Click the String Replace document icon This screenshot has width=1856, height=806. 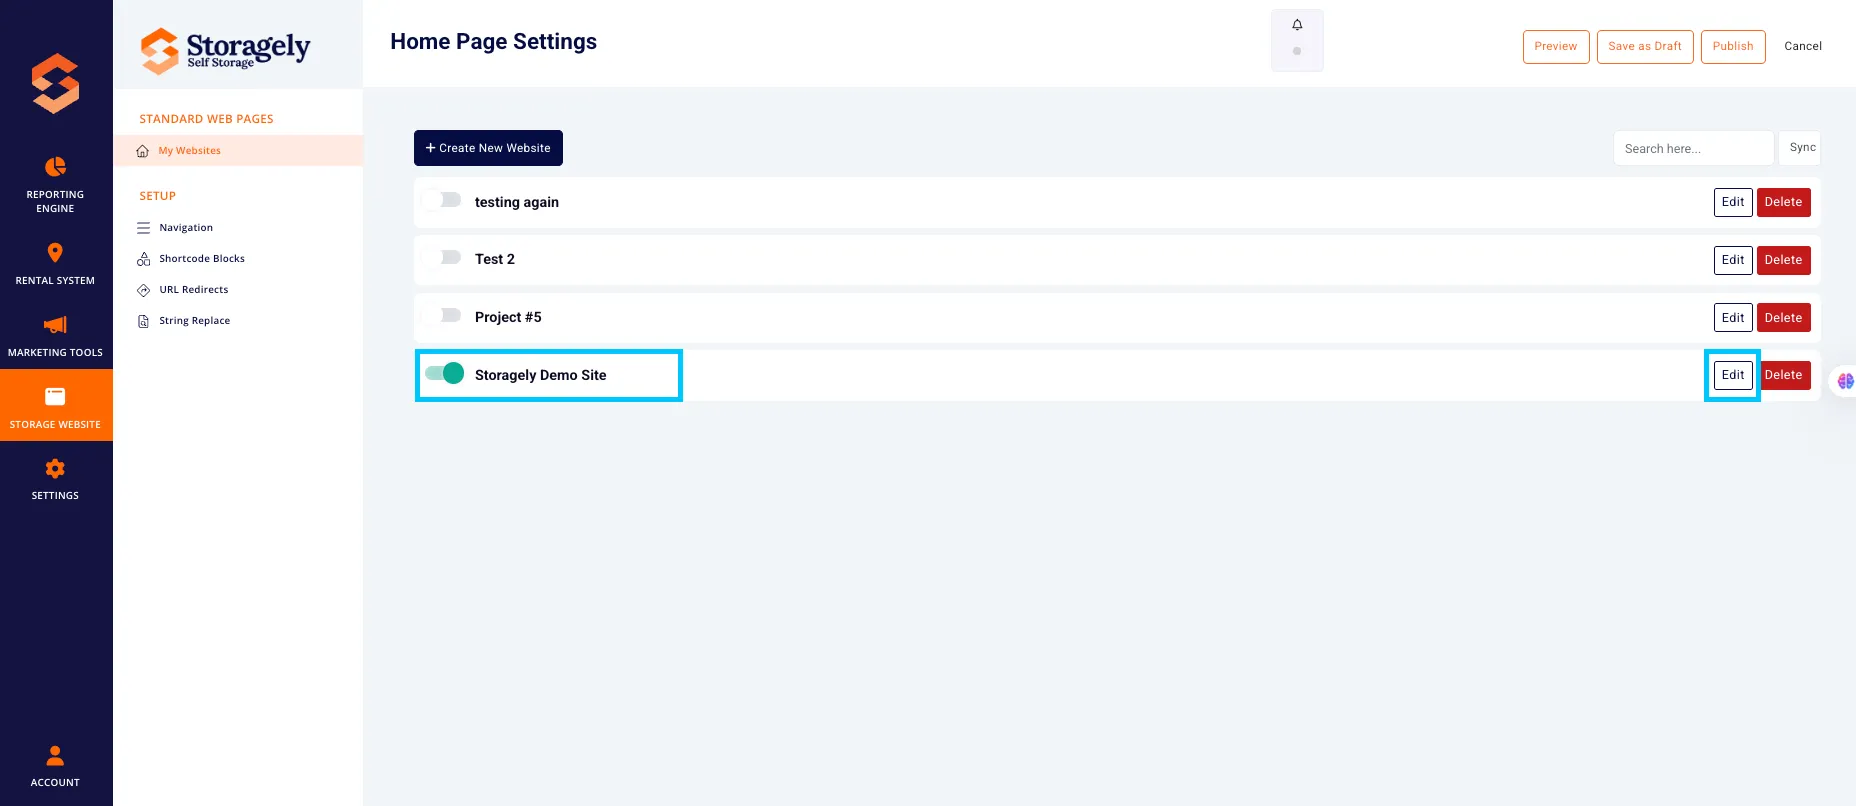coord(143,321)
